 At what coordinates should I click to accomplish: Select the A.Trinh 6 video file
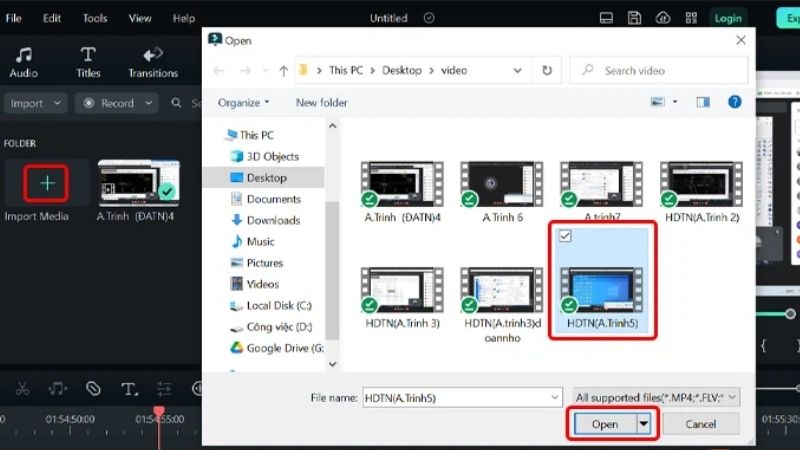[502, 192]
